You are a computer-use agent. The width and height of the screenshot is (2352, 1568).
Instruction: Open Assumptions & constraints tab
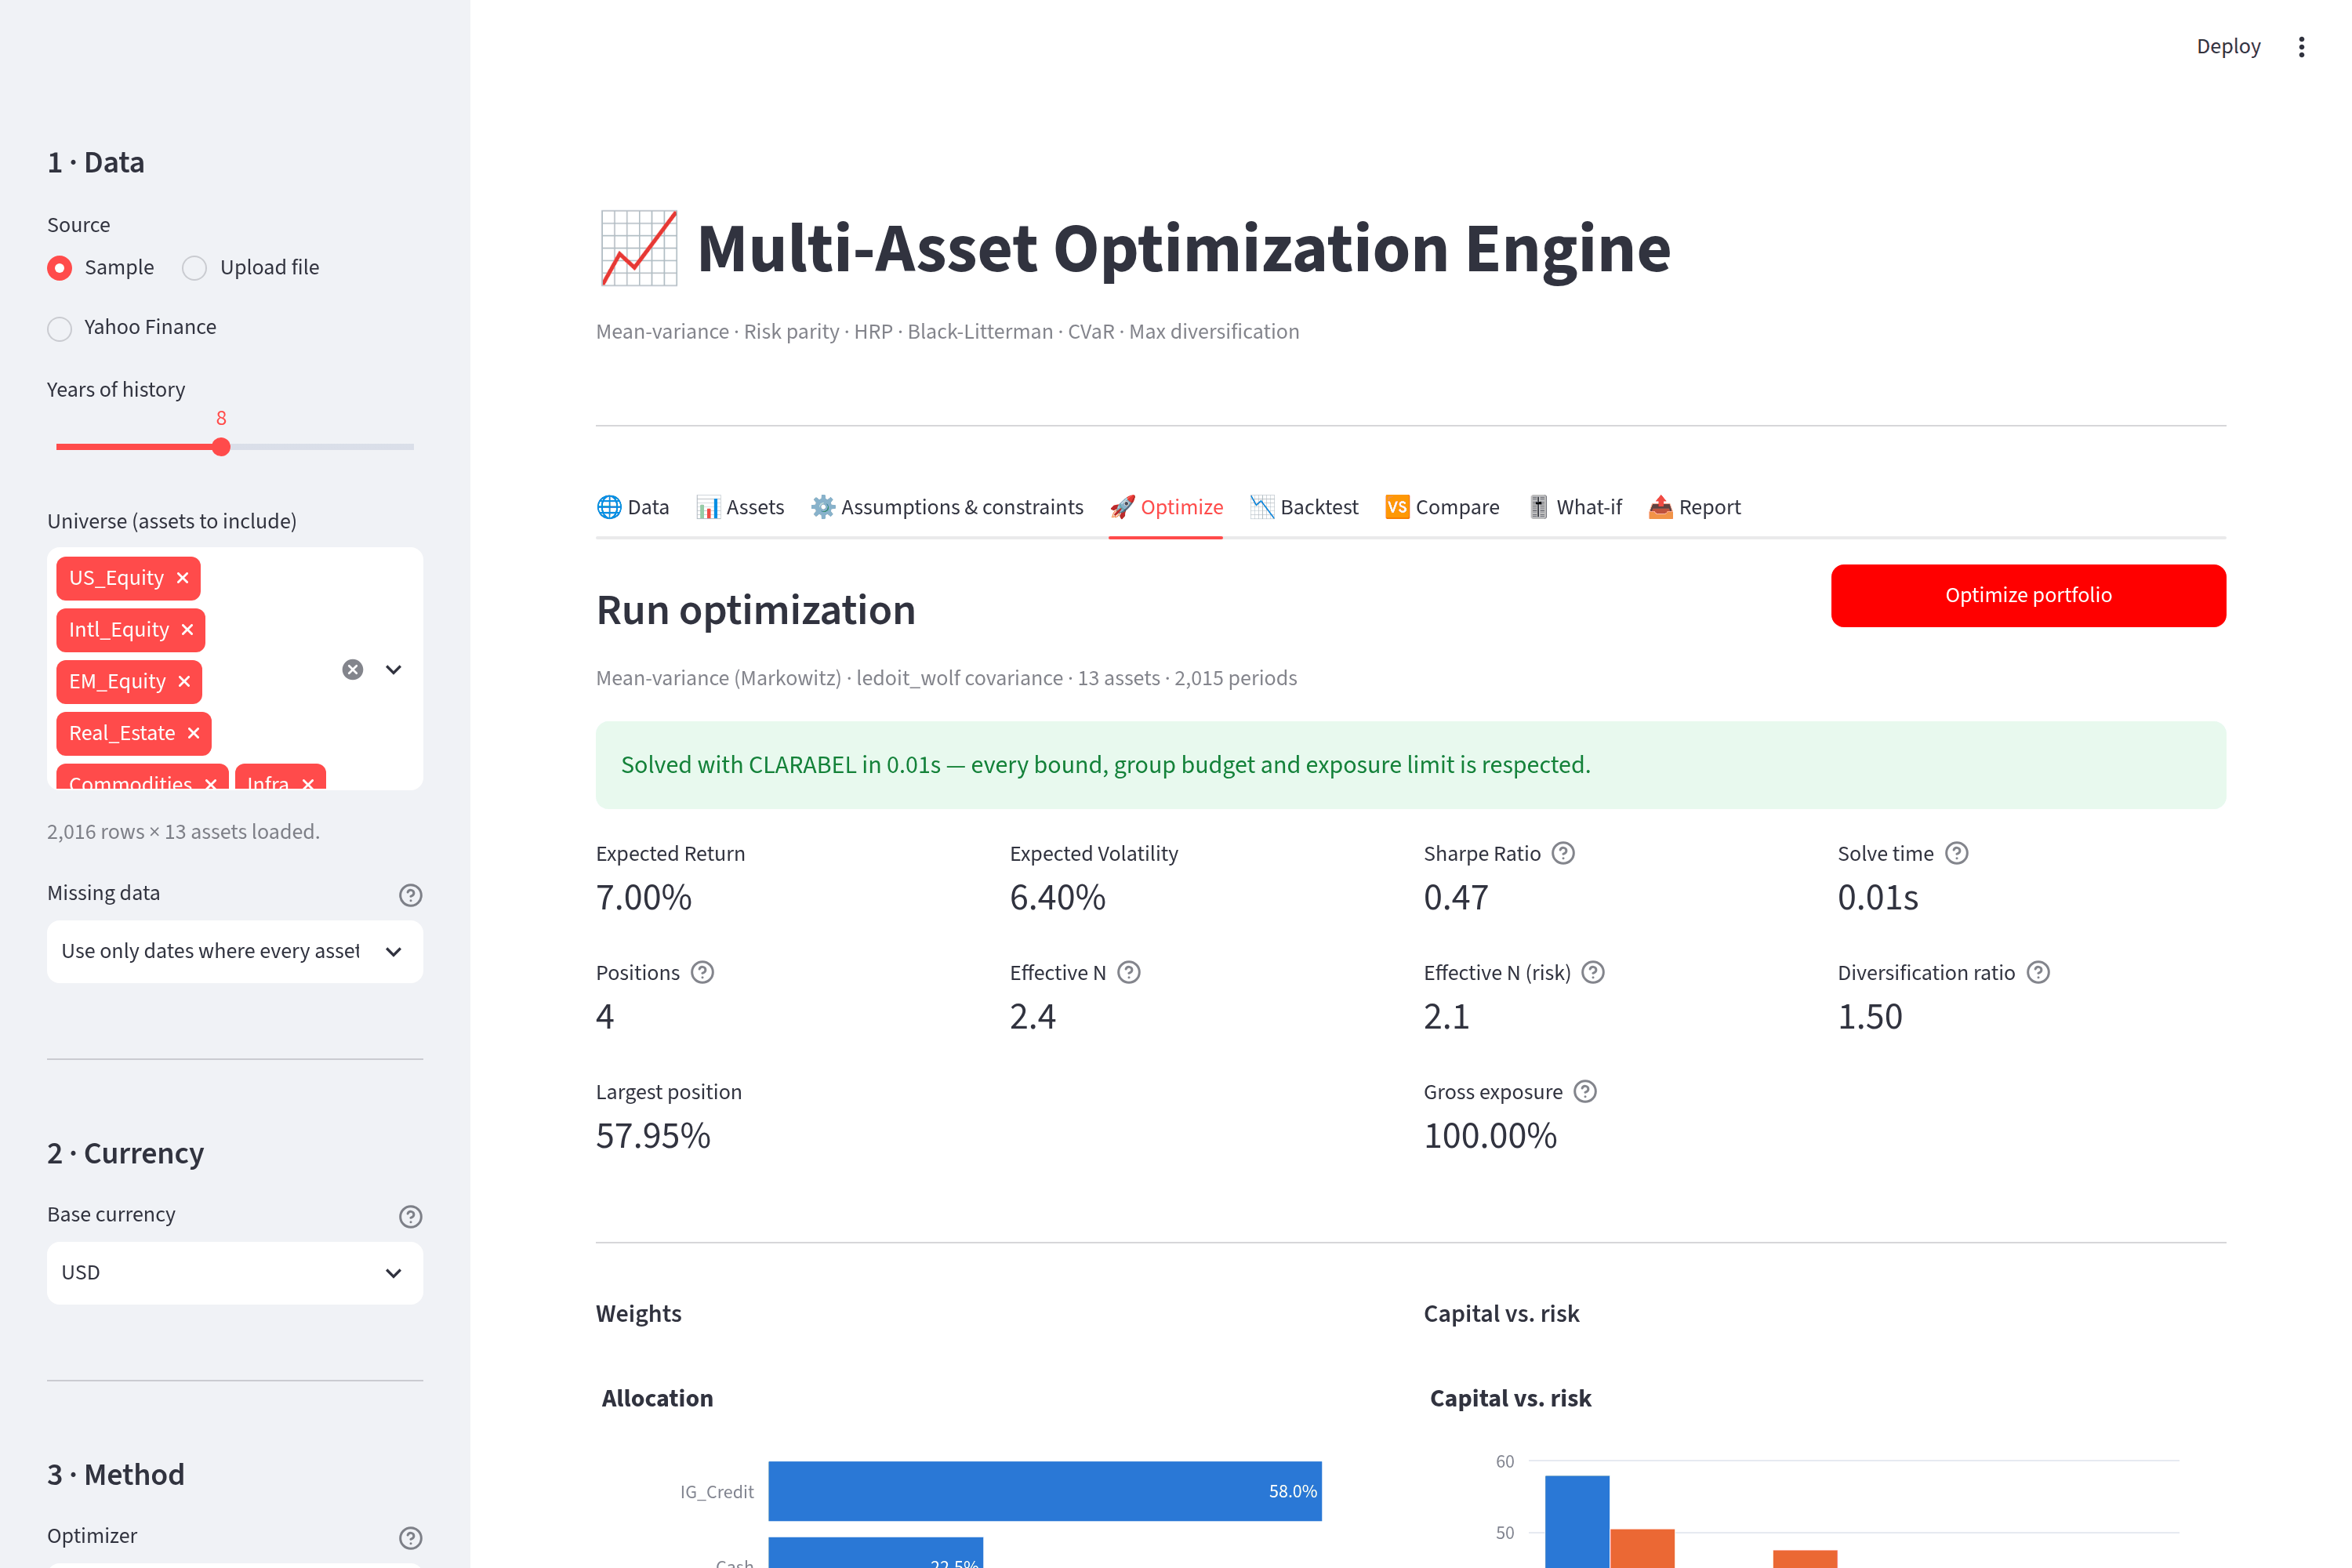[947, 507]
